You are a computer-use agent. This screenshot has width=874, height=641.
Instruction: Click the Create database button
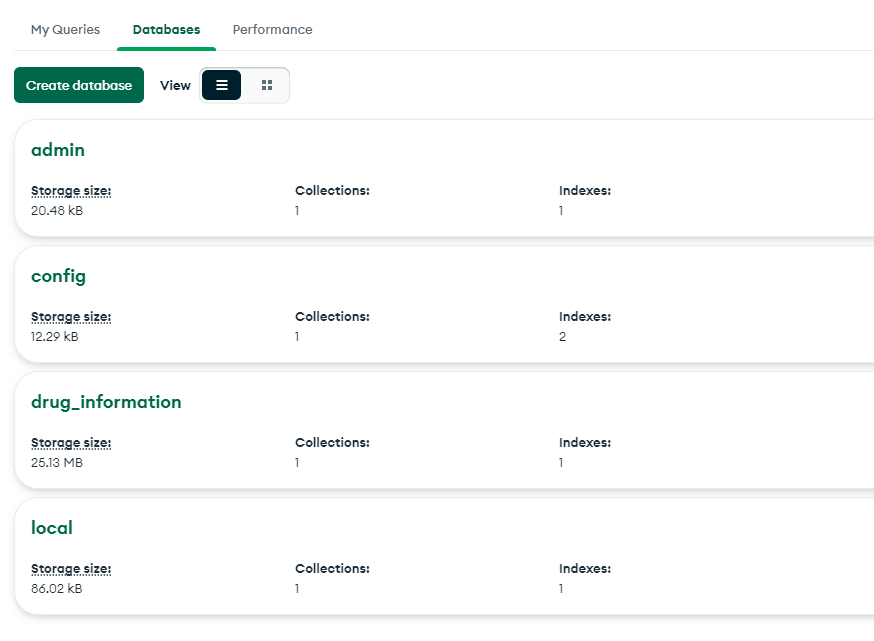tap(79, 85)
